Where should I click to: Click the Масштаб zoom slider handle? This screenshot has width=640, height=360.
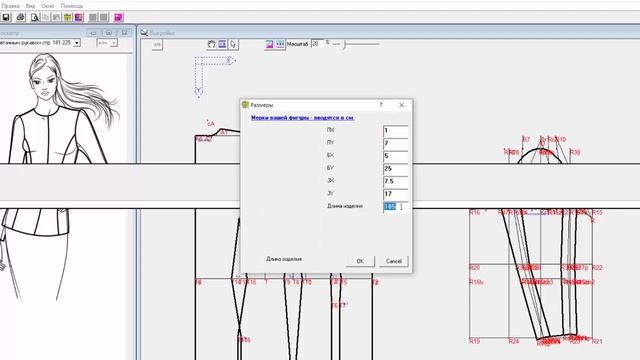tap(344, 44)
